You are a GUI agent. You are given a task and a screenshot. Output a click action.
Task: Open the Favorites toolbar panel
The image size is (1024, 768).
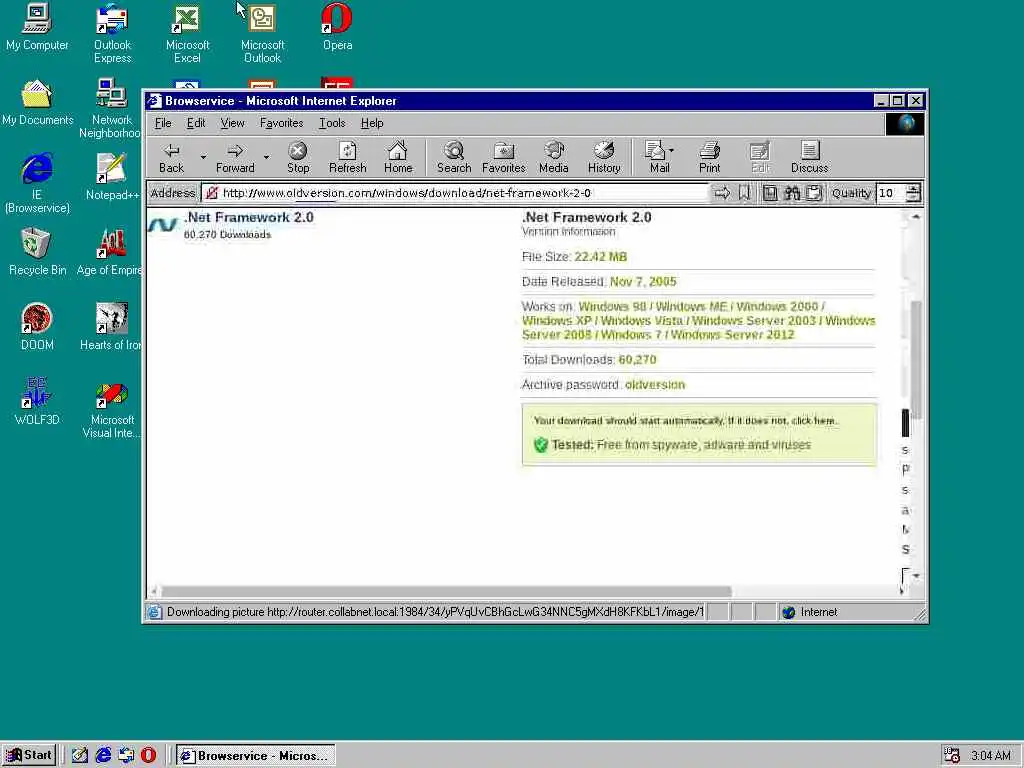tap(504, 157)
